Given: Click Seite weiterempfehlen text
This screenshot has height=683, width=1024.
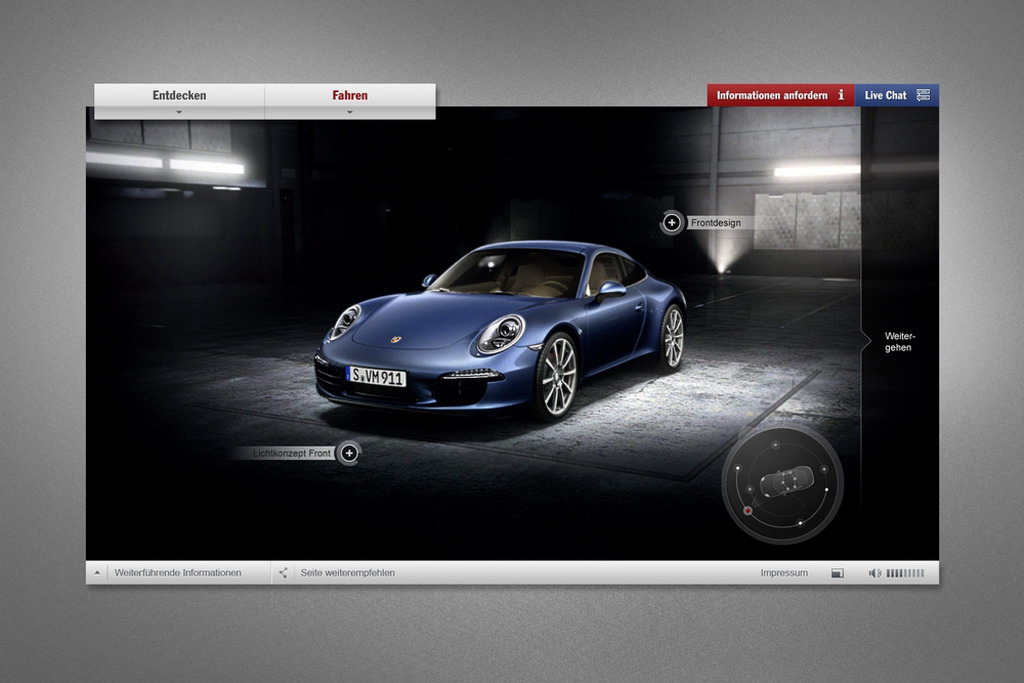Looking at the screenshot, I should click(x=347, y=573).
